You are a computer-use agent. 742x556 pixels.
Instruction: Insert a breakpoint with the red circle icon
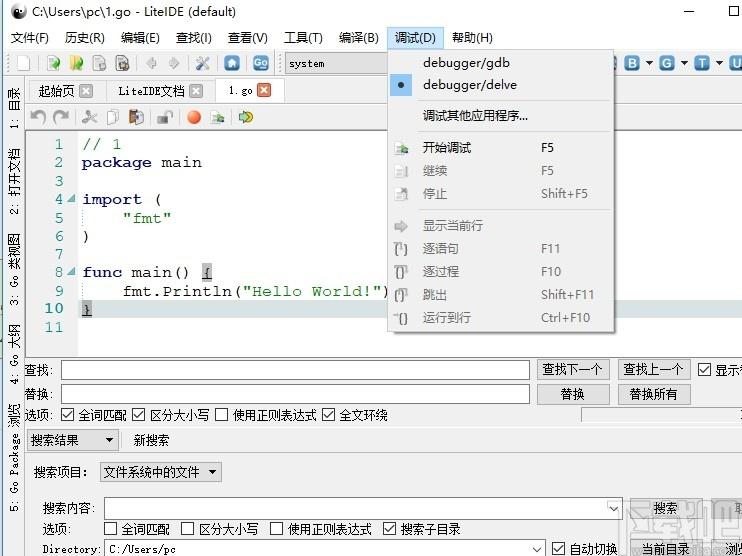194,117
